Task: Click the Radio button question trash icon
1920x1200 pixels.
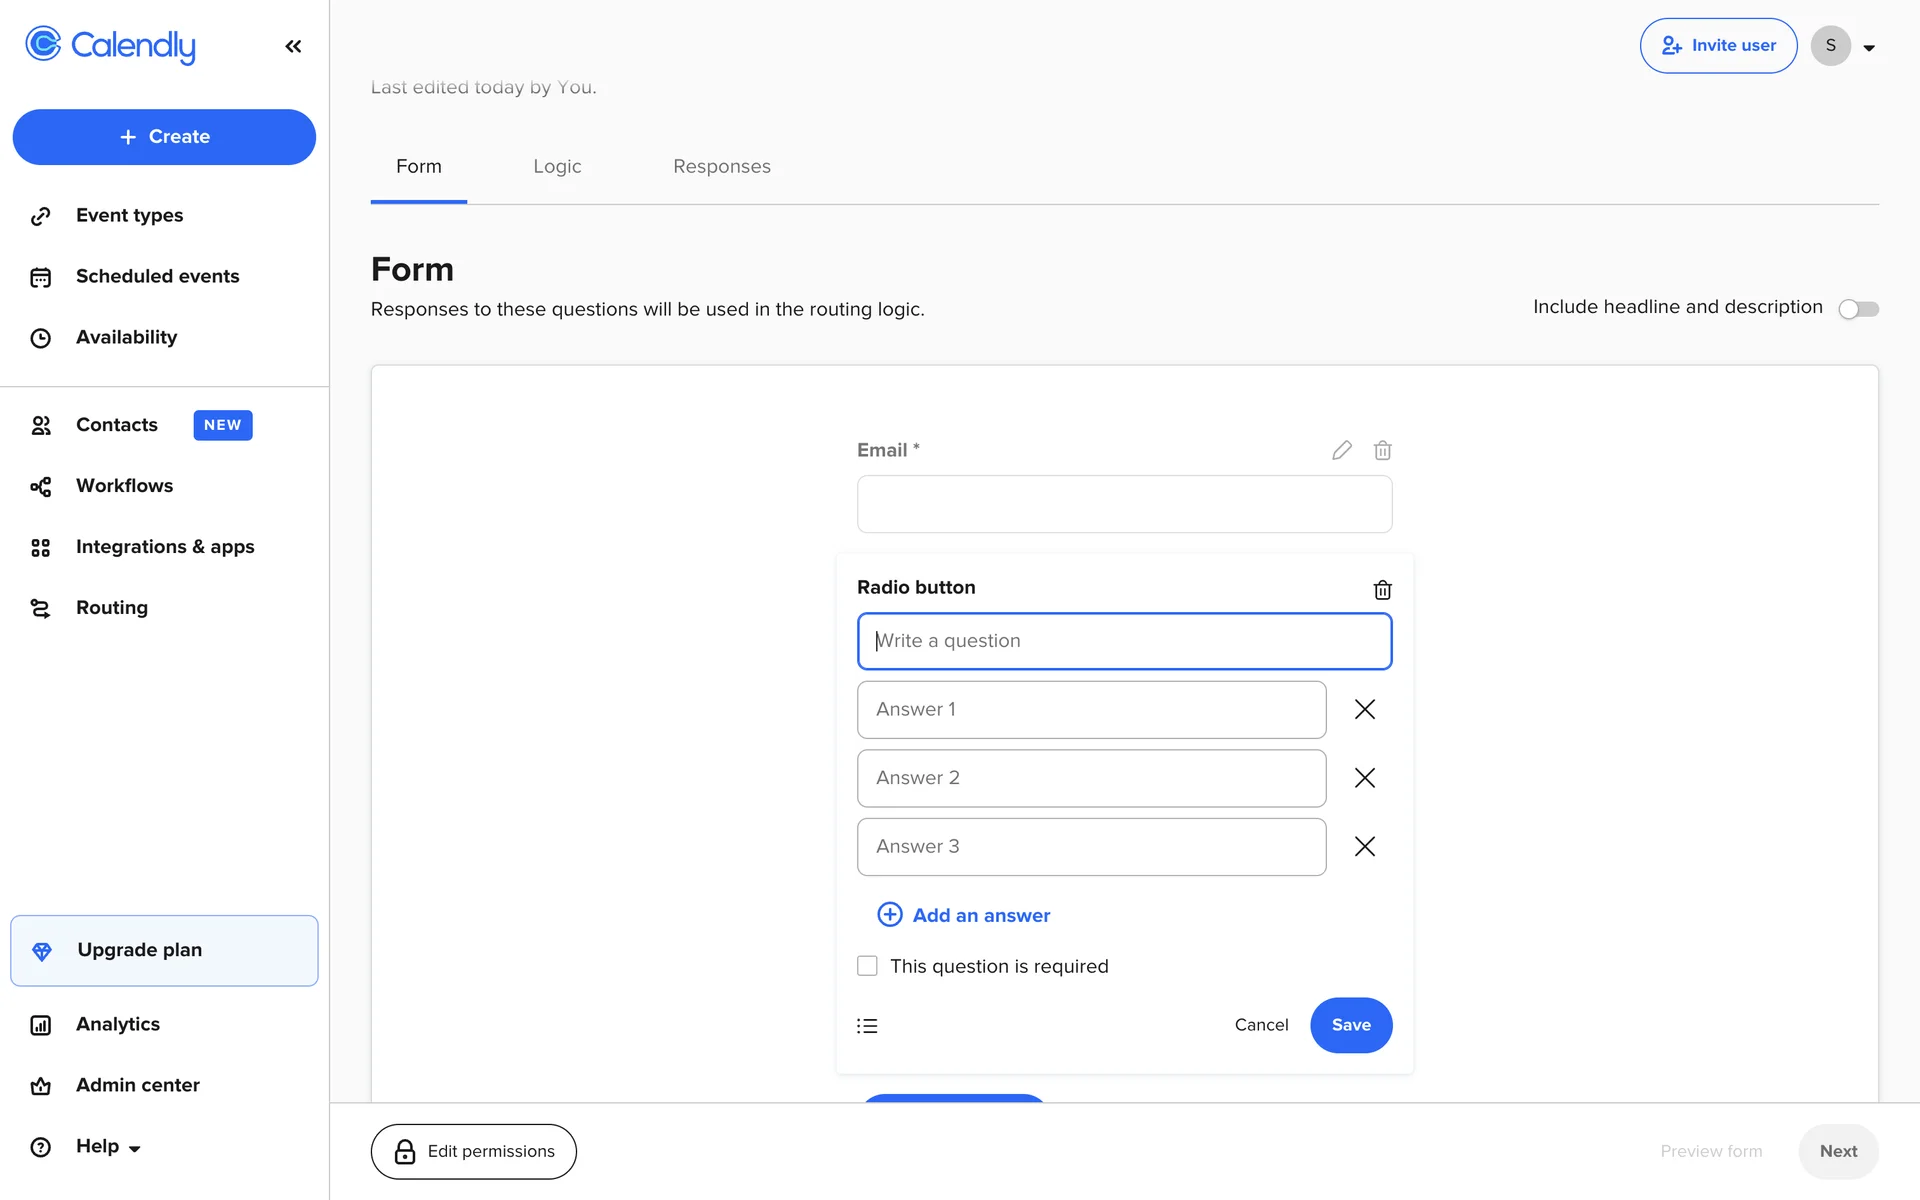Action: coord(1382,589)
